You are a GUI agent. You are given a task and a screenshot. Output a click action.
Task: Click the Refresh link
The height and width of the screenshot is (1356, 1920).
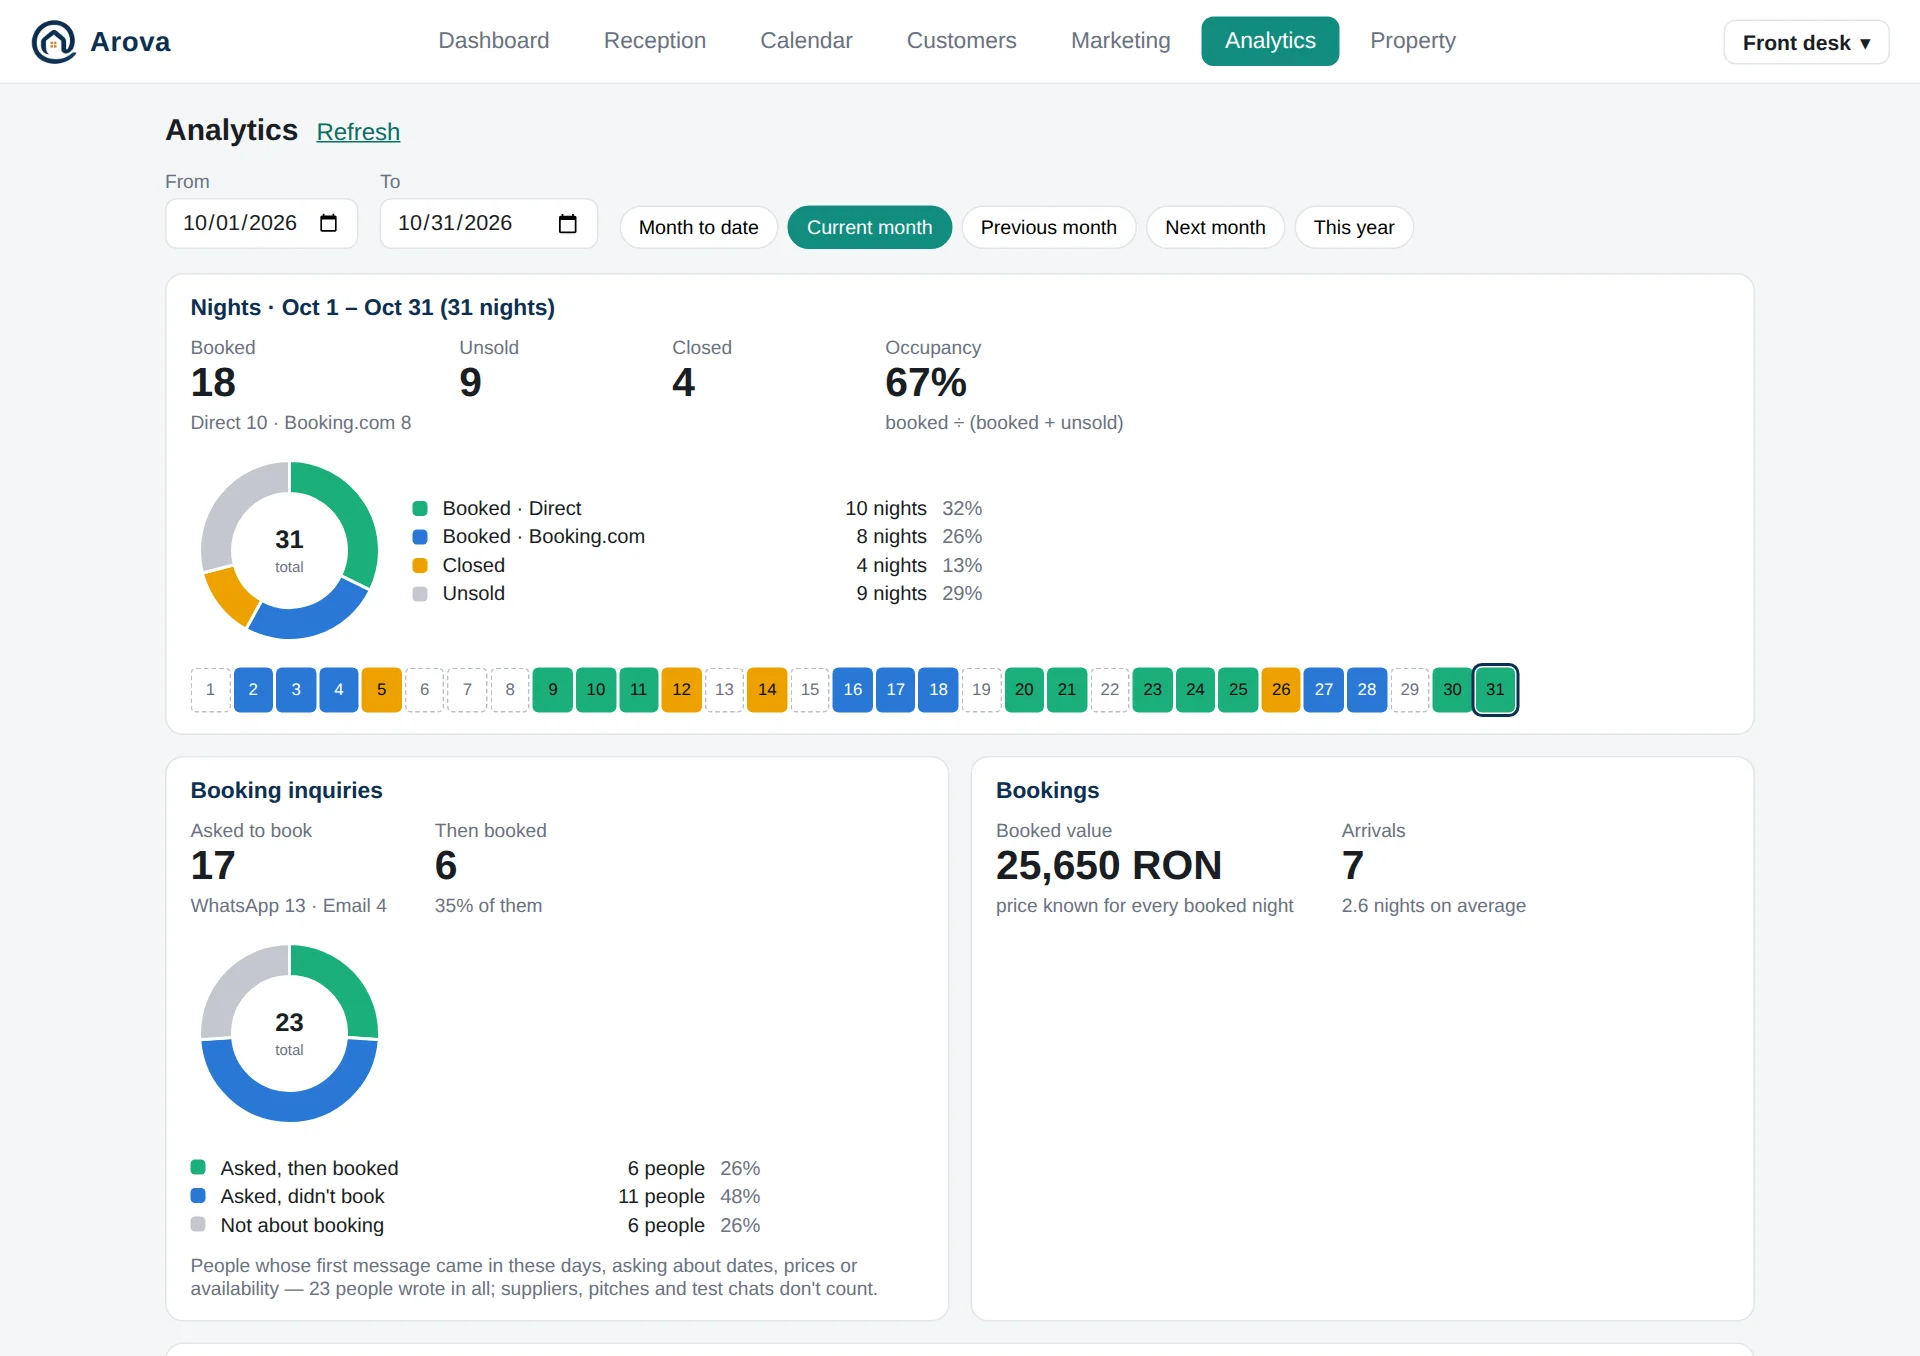tap(358, 132)
